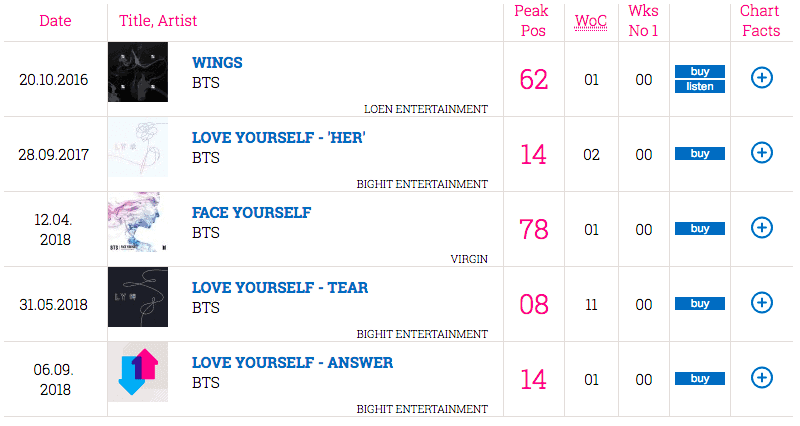Buy the Love Yourself Tear album

(700, 304)
